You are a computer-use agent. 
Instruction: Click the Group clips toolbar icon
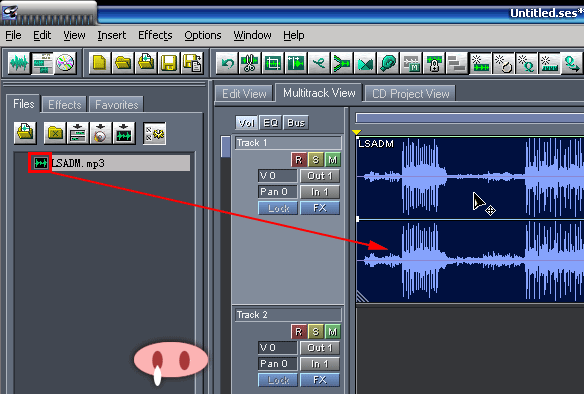point(457,63)
